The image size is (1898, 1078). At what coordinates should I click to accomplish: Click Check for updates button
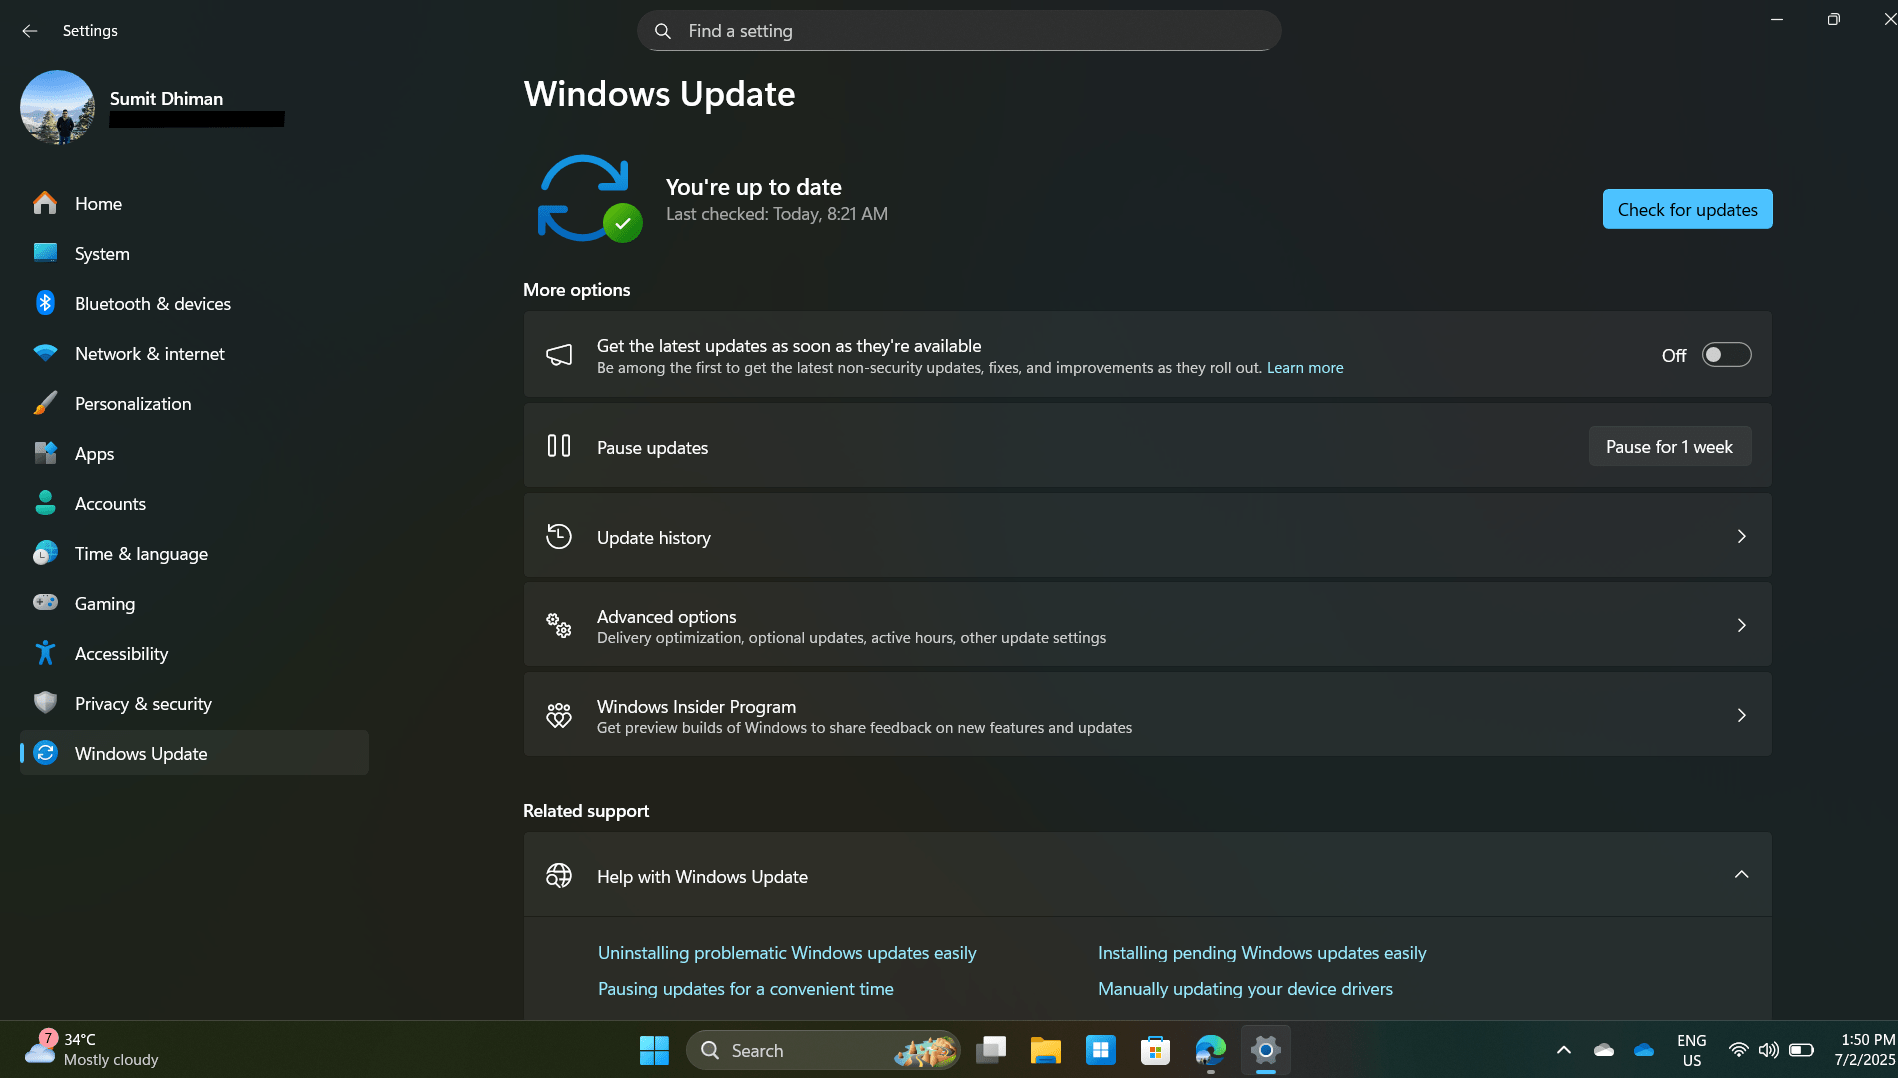1687,209
